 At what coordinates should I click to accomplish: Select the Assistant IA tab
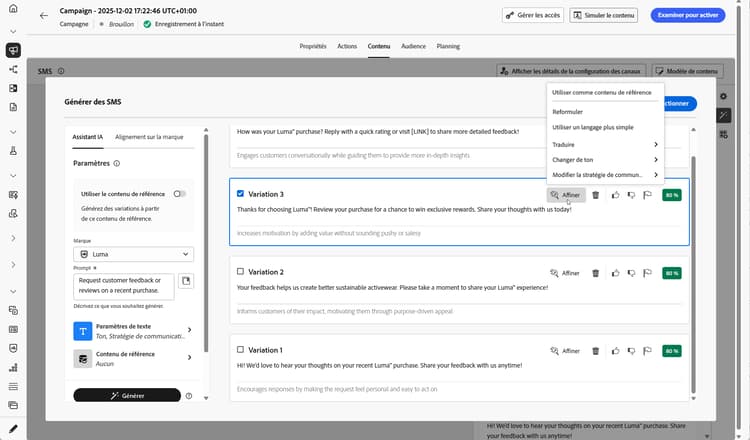[88, 137]
